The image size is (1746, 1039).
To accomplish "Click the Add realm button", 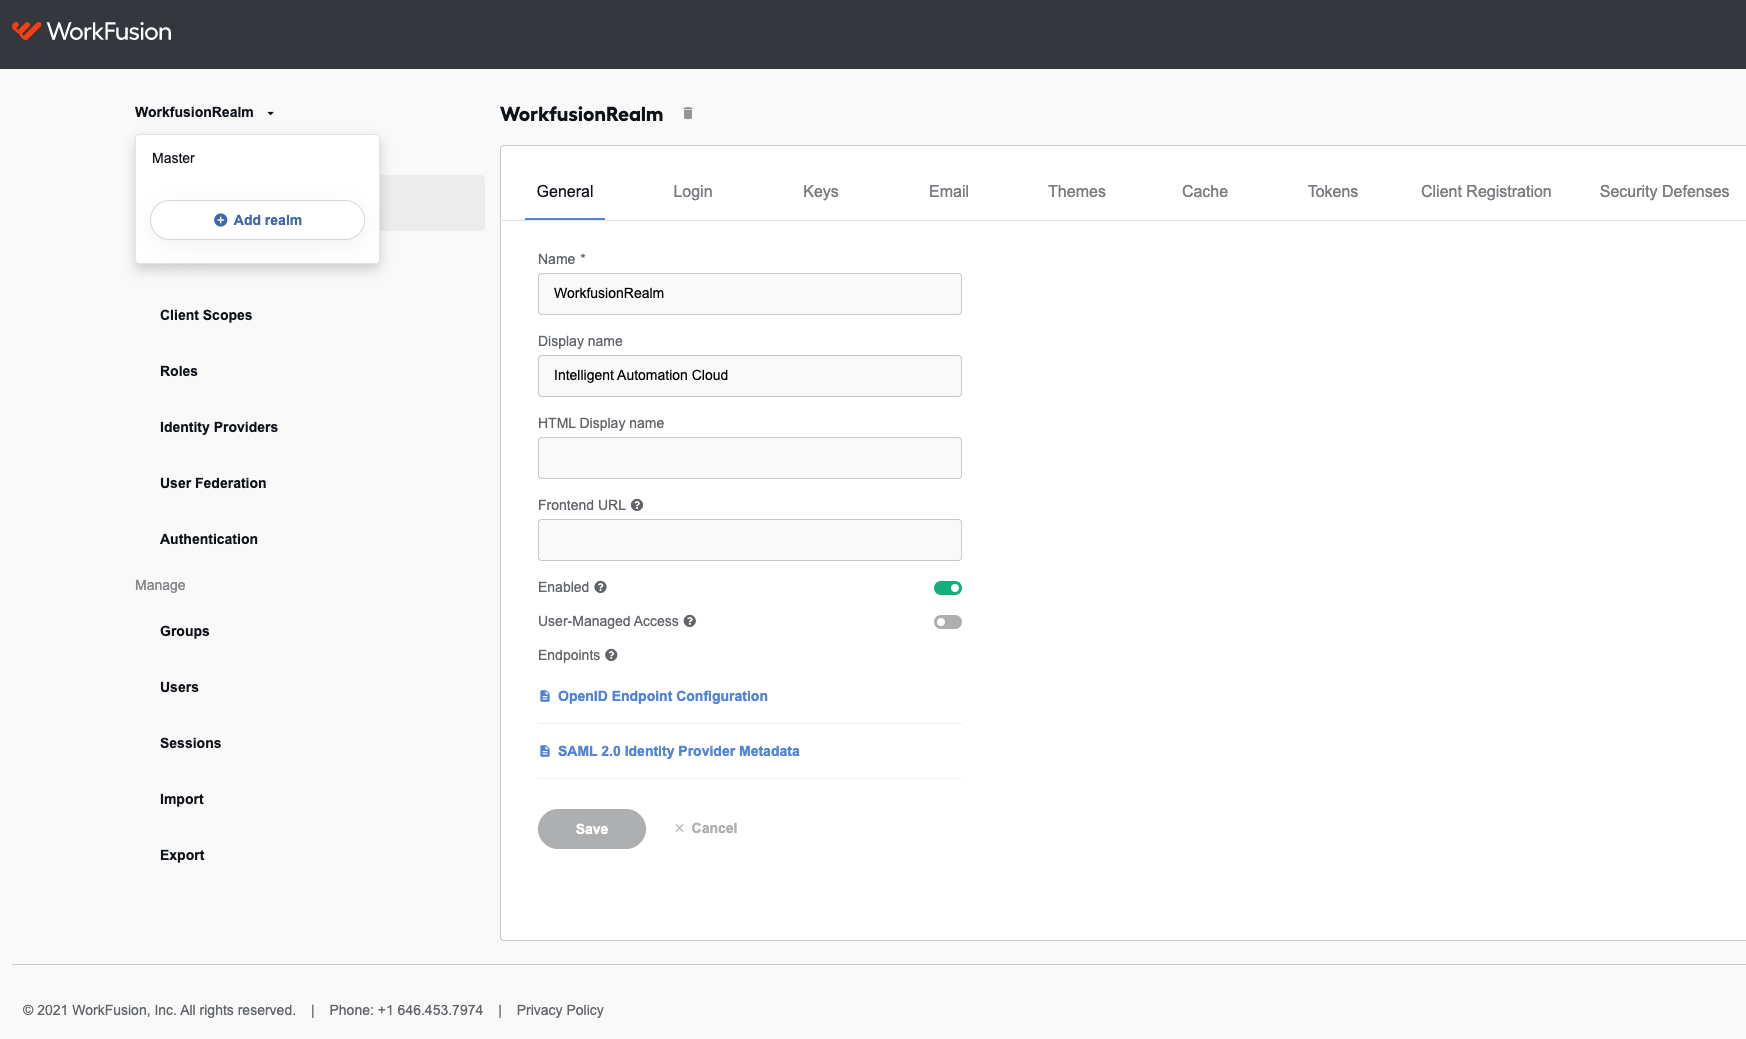I will pyautogui.click(x=257, y=220).
